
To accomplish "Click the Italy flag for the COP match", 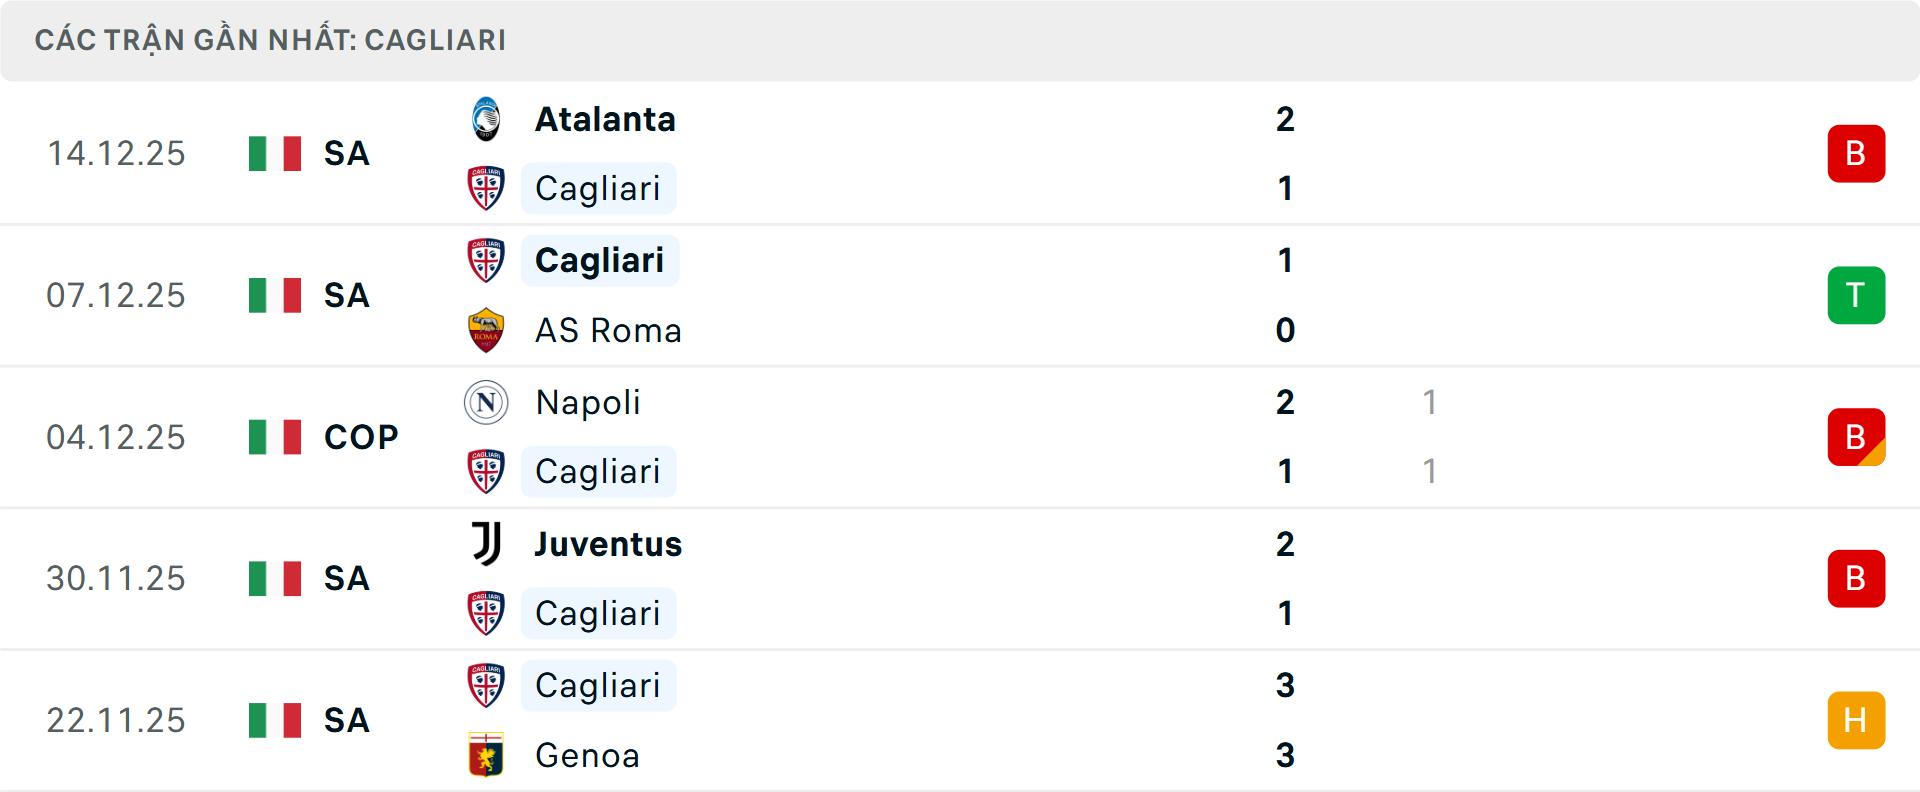I will tap(274, 436).
